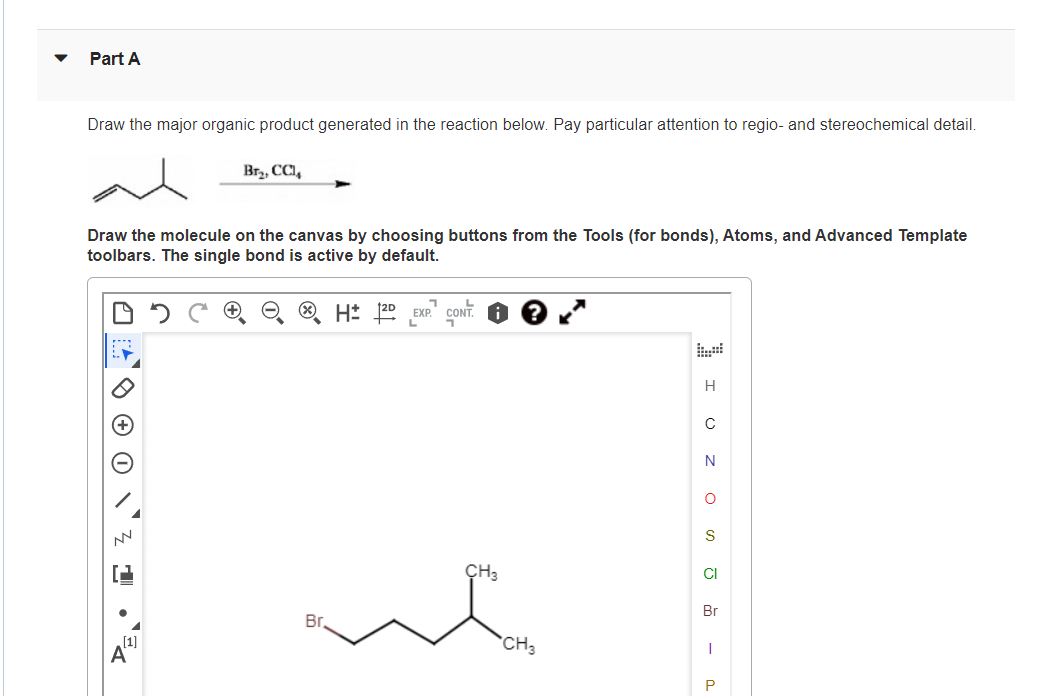Open the info hexagon icon
The height and width of the screenshot is (696, 1042).
point(498,312)
